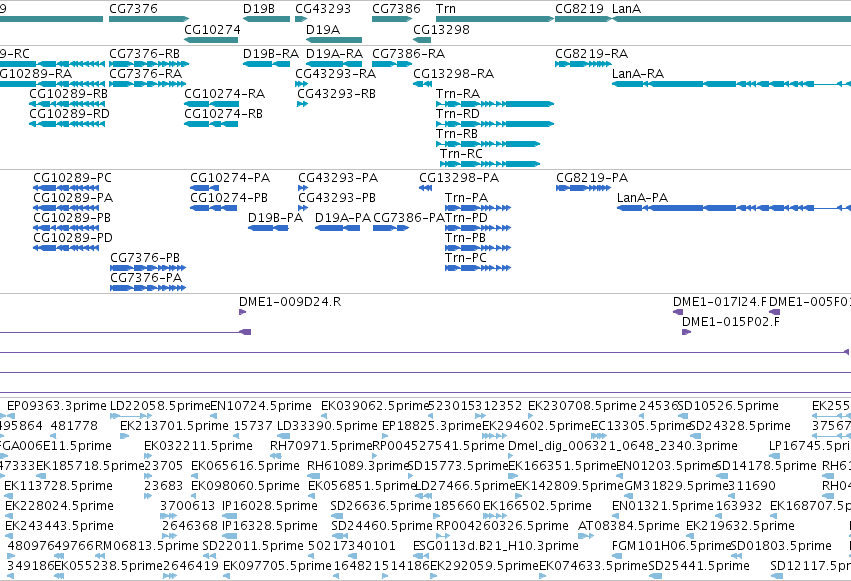Select the D19A gene label

pyautogui.click(x=323, y=30)
